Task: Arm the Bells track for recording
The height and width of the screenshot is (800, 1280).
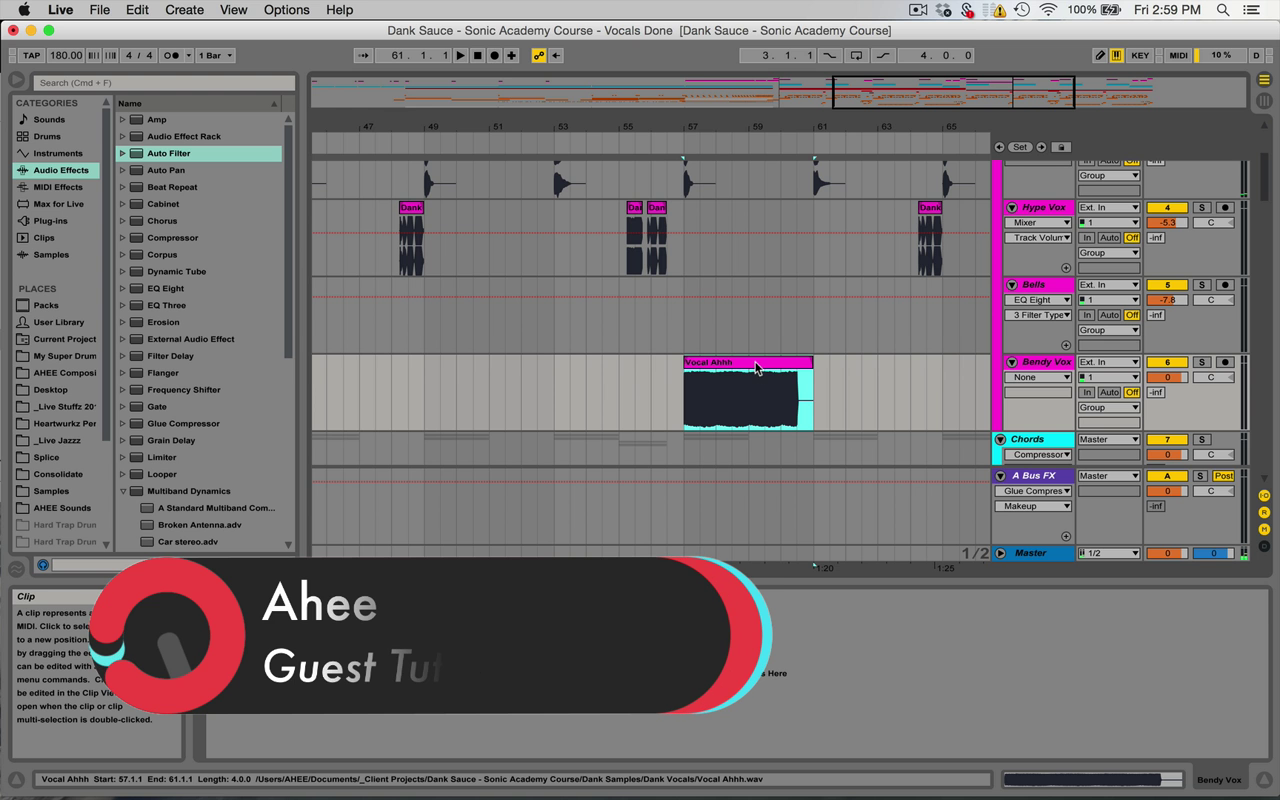Action: (x=1224, y=285)
